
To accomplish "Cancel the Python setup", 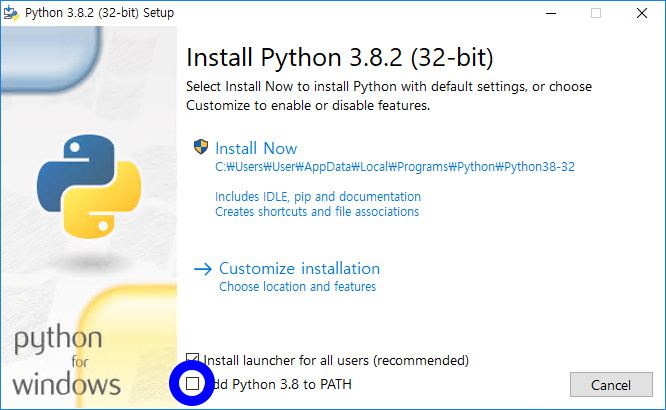I will (x=611, y=385).
